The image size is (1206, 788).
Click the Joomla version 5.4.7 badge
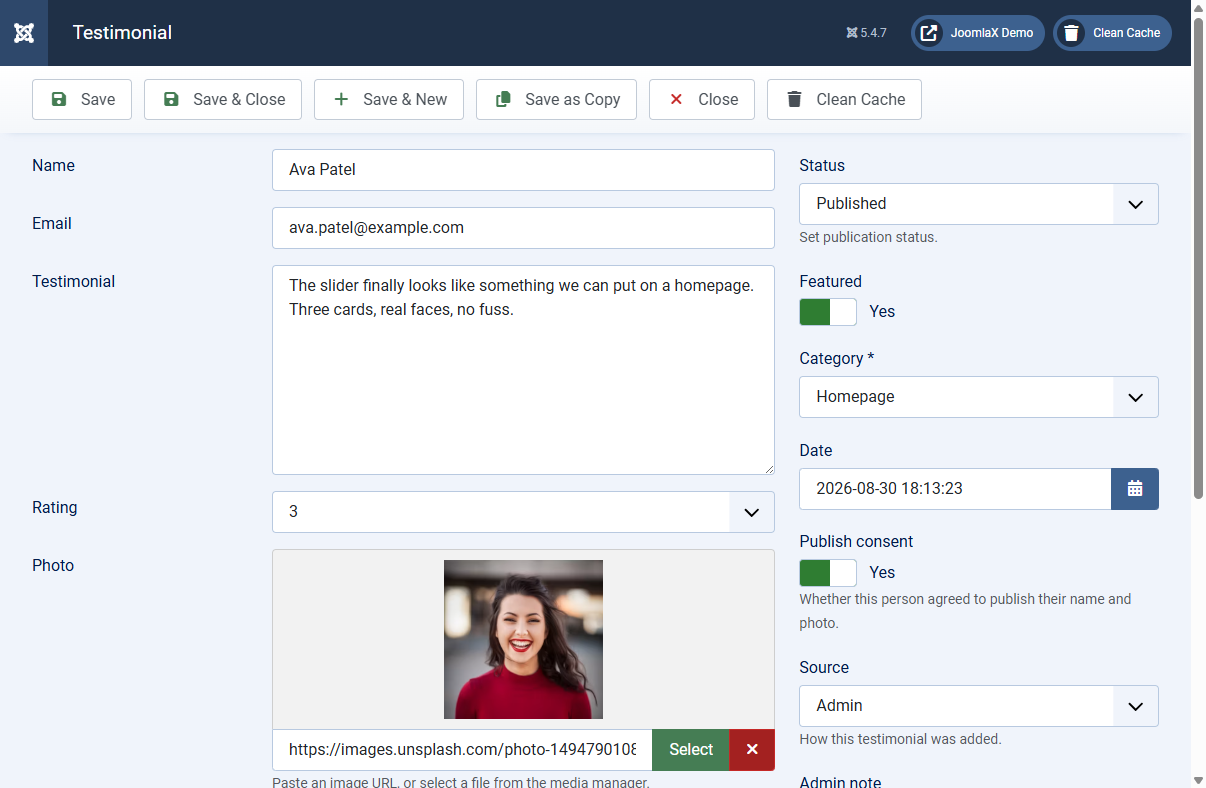point(866,33)
